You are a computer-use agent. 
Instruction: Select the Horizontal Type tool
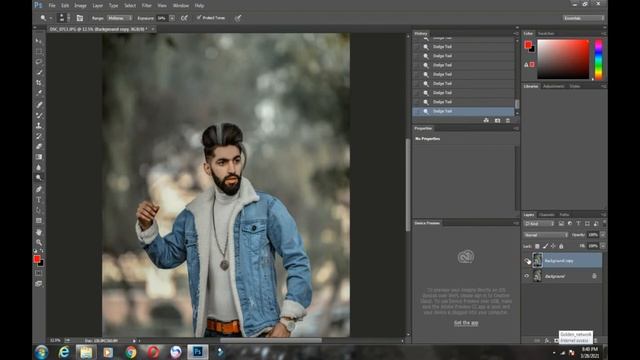coord(39,200)
